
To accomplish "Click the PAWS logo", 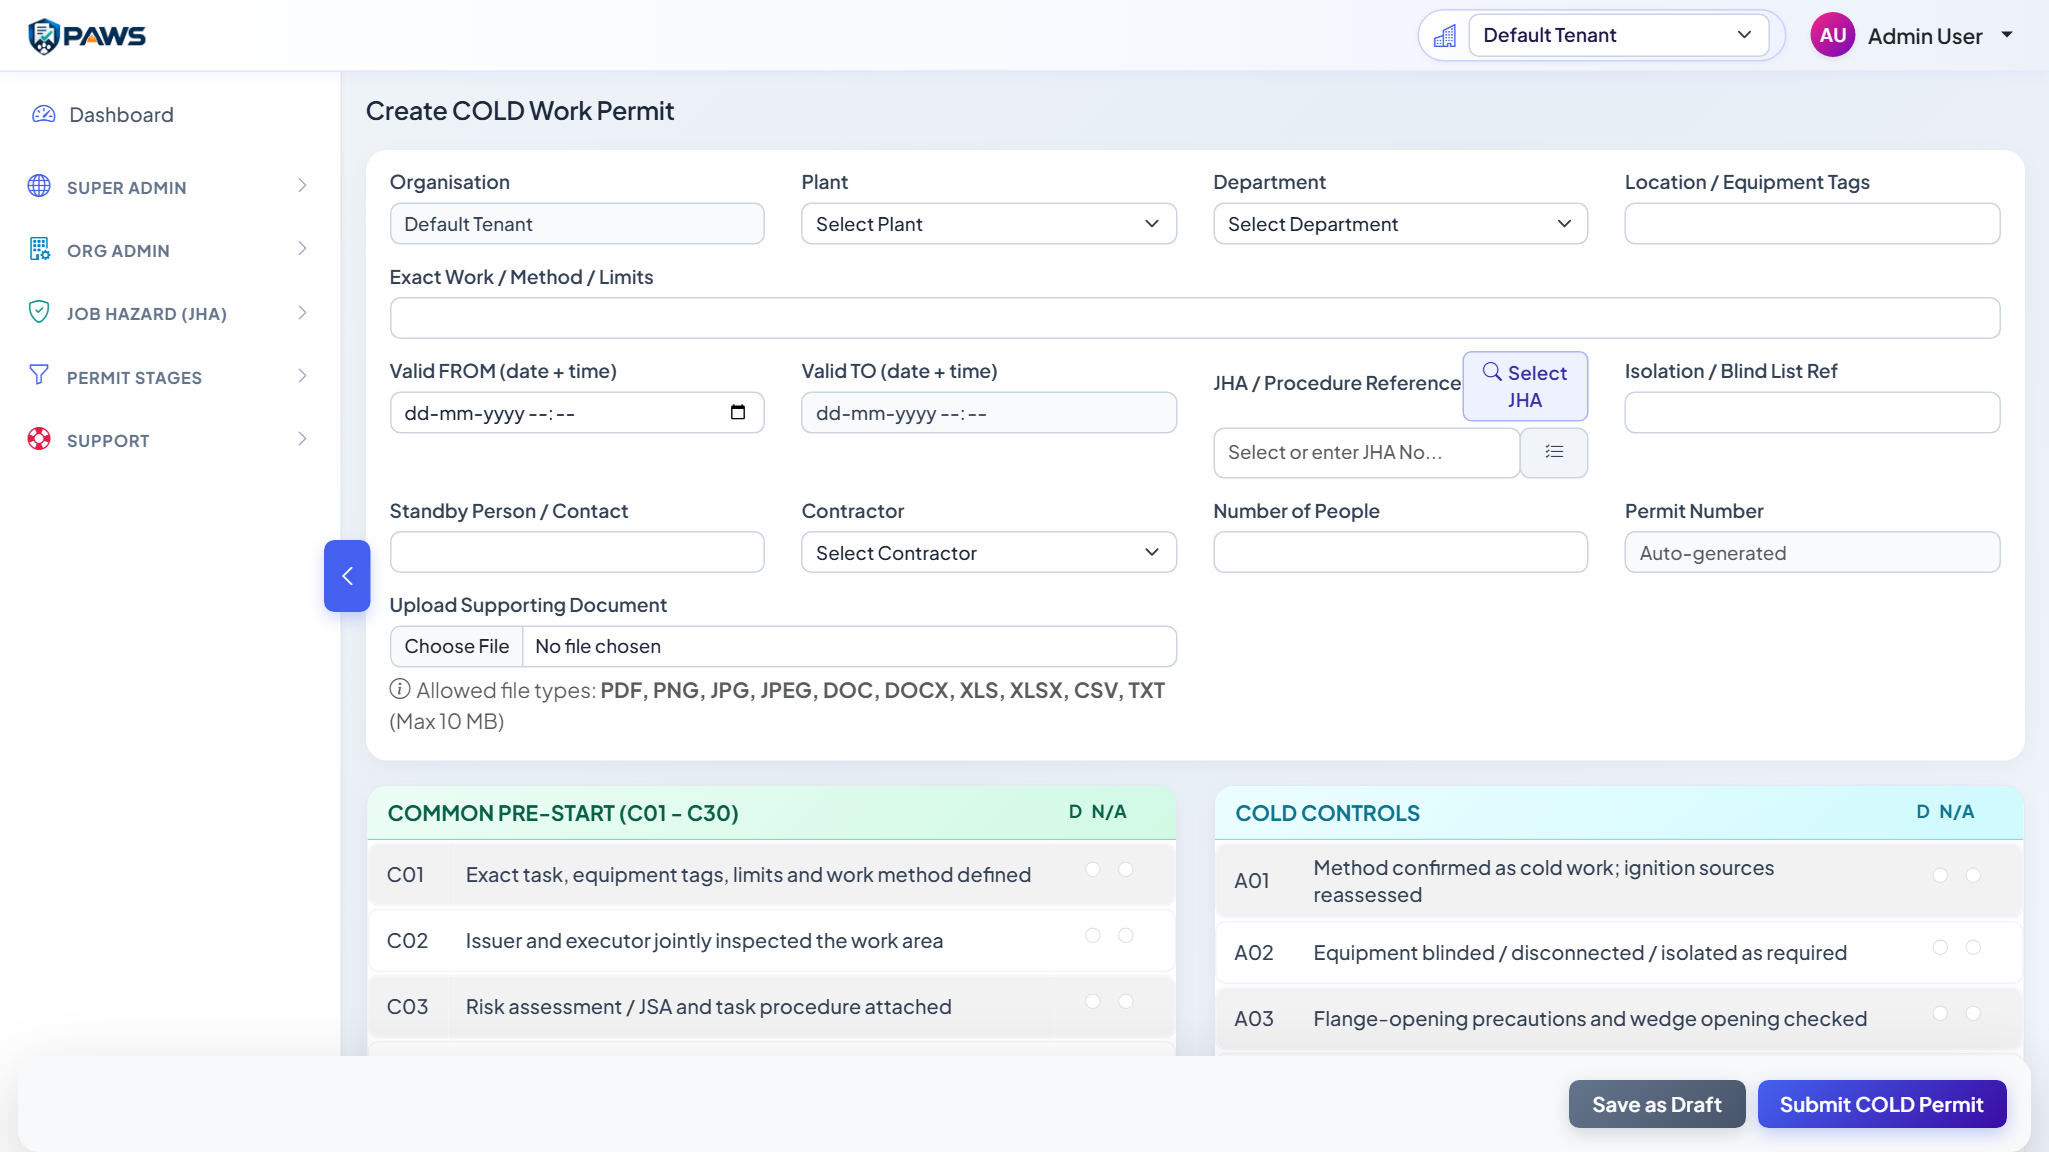I will 87,36.
